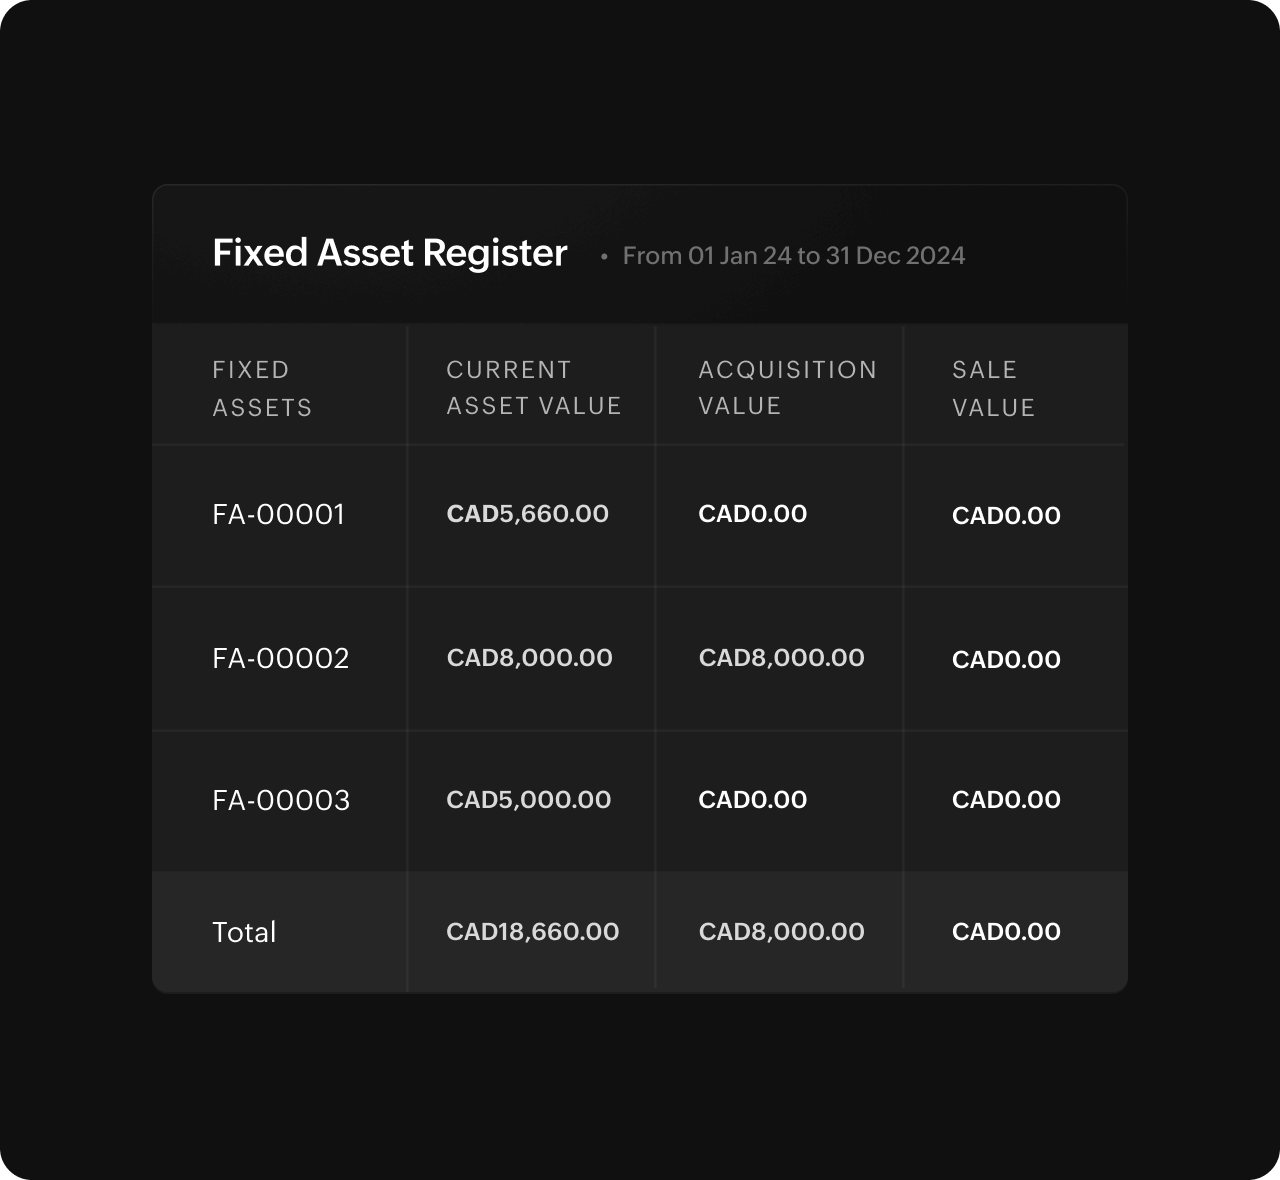The height and width of the screenshot is (1180, 1280).
Task: Click FA-00003 current value CAD5,000.00
Action: (528, 800)
